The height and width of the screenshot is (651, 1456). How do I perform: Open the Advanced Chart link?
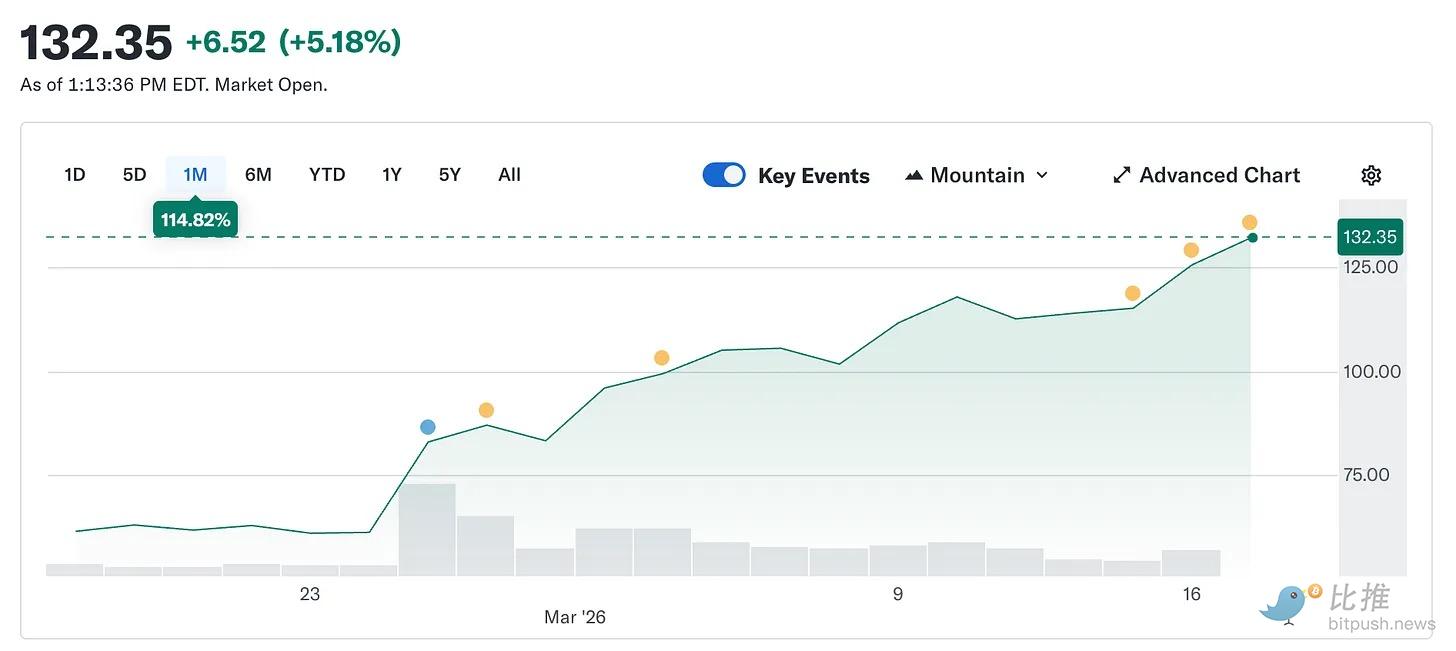[x=1219, y=175]
